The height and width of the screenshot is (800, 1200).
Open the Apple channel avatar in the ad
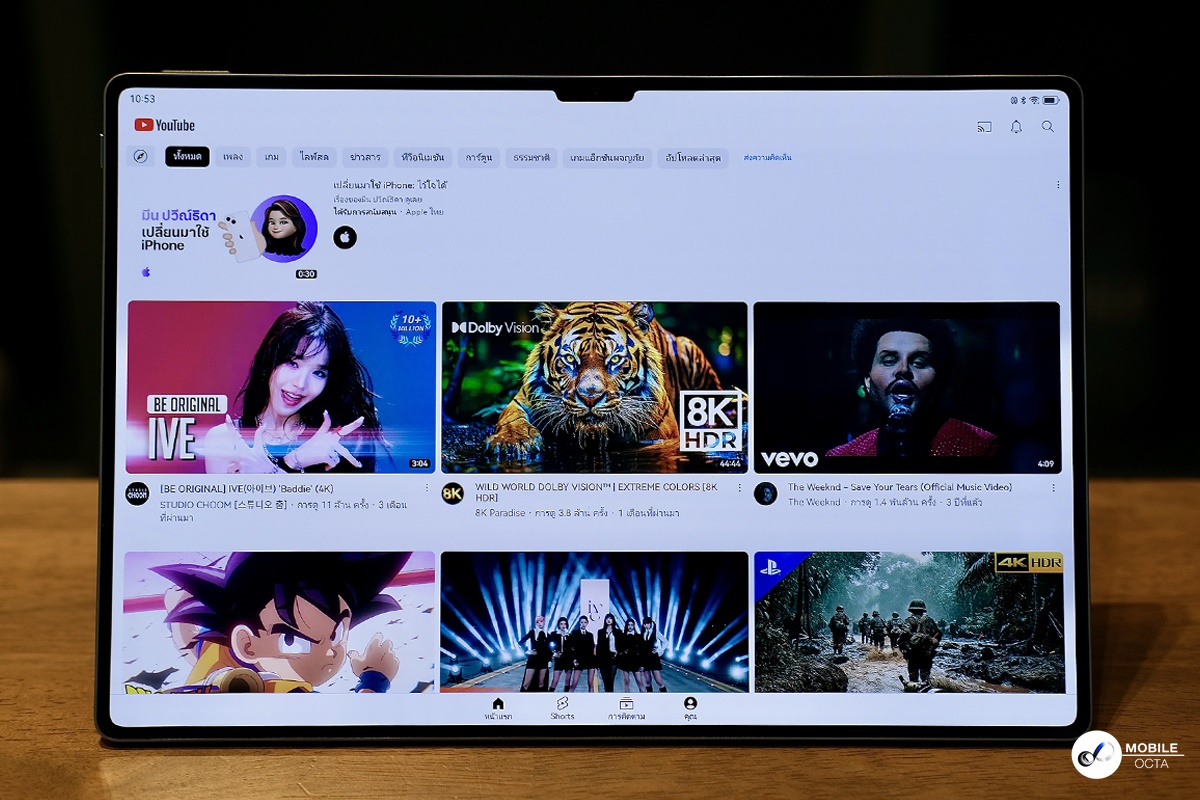point(345,237)
